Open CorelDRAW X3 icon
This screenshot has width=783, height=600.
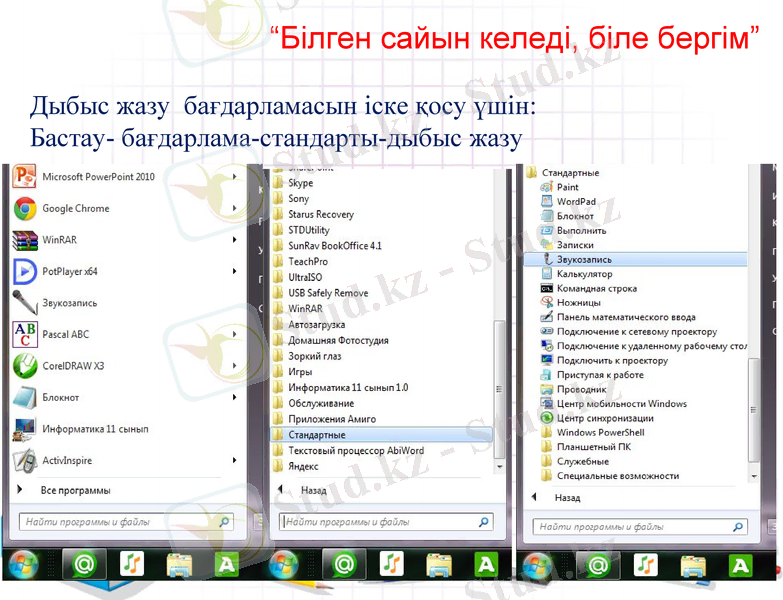click(x=24, y=366)
